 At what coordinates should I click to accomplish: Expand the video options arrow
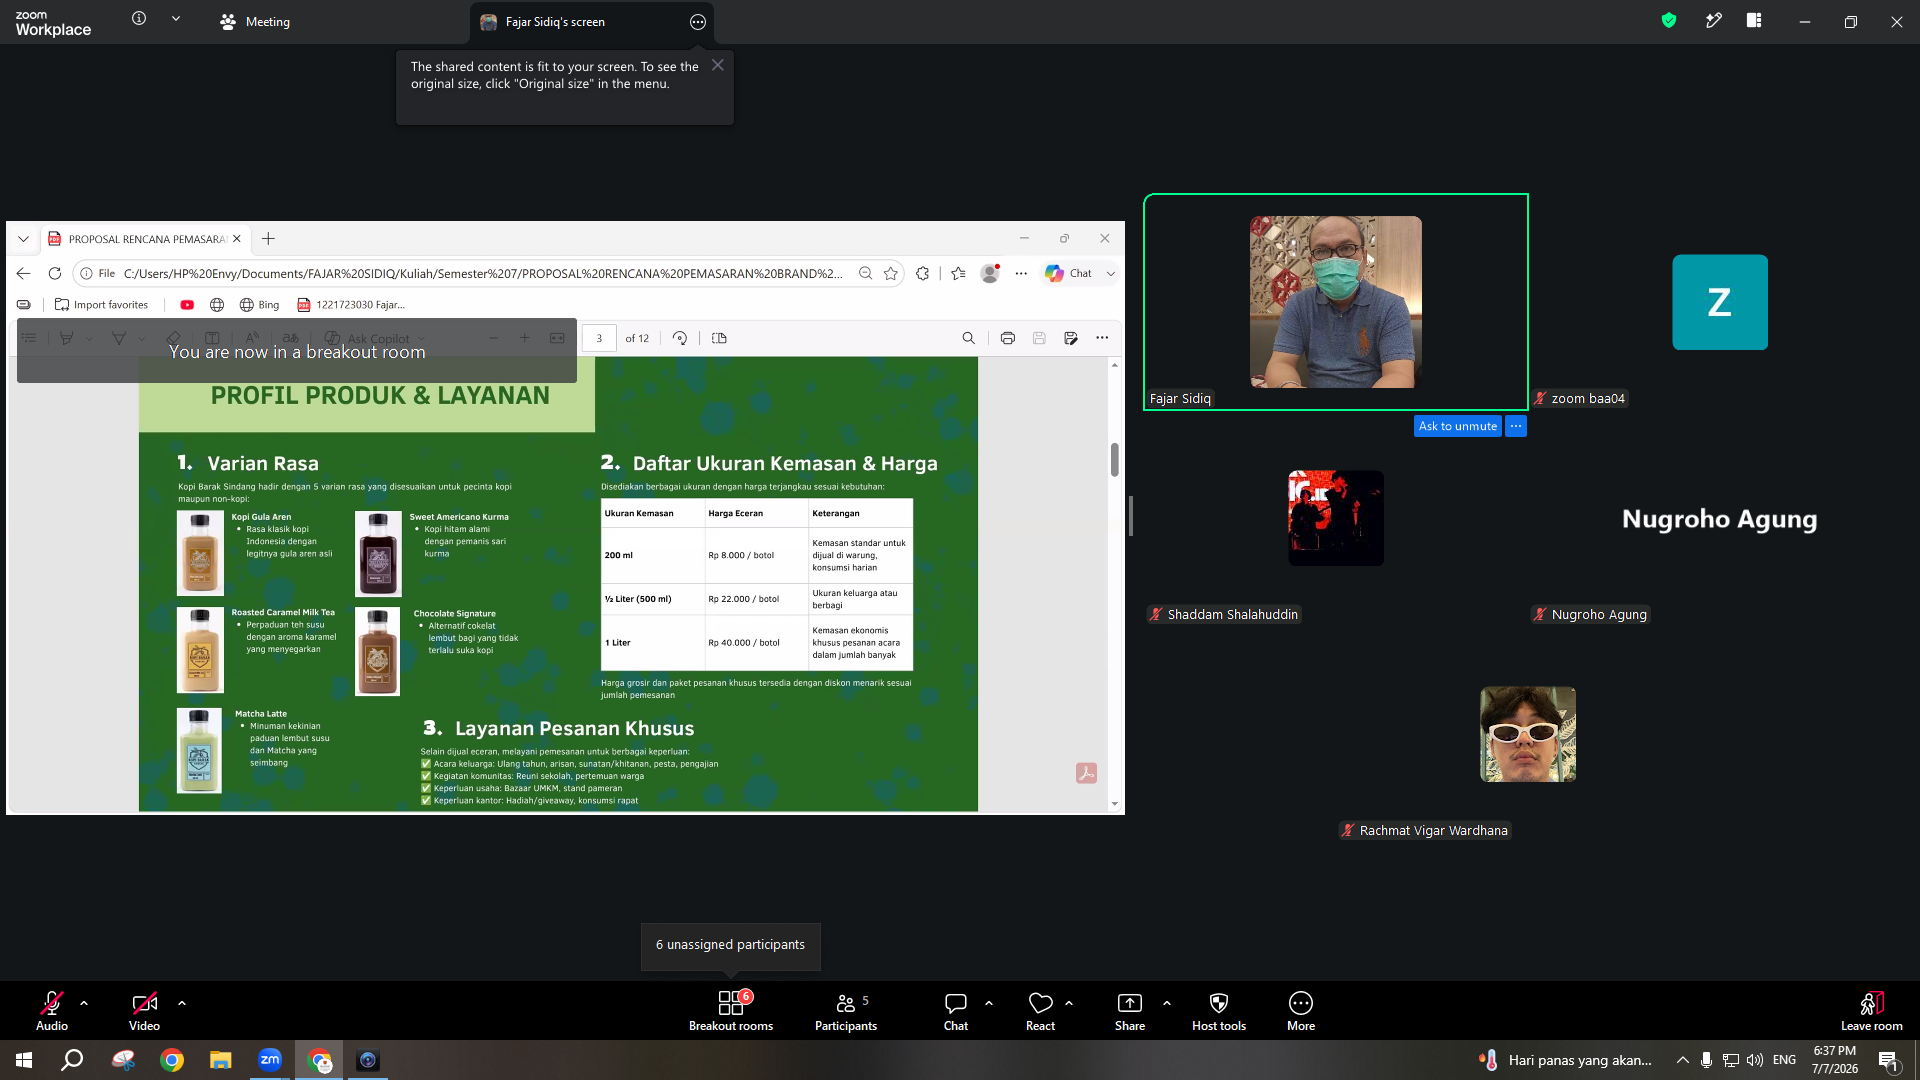[182, 1002]
